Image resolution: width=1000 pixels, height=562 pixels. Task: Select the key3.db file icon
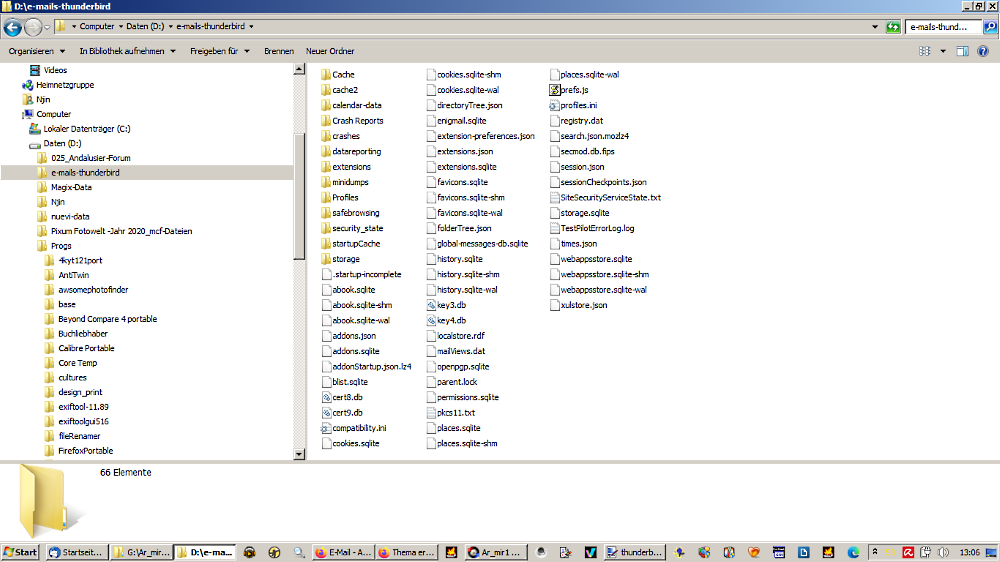(x=431, y=305)
